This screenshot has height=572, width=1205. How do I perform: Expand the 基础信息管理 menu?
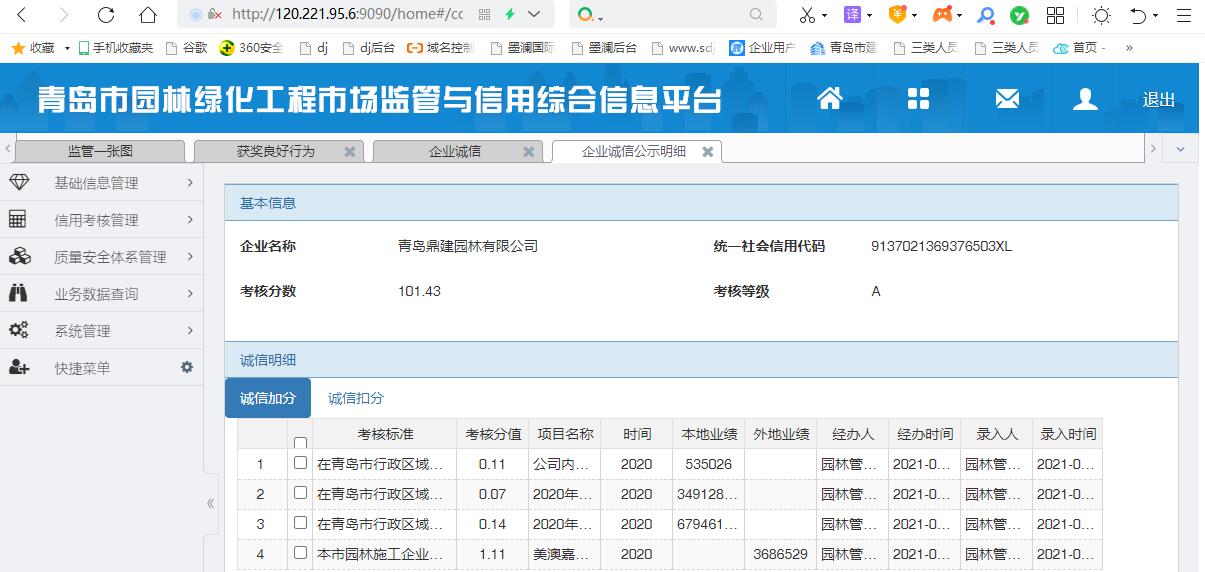click(100, 183)
